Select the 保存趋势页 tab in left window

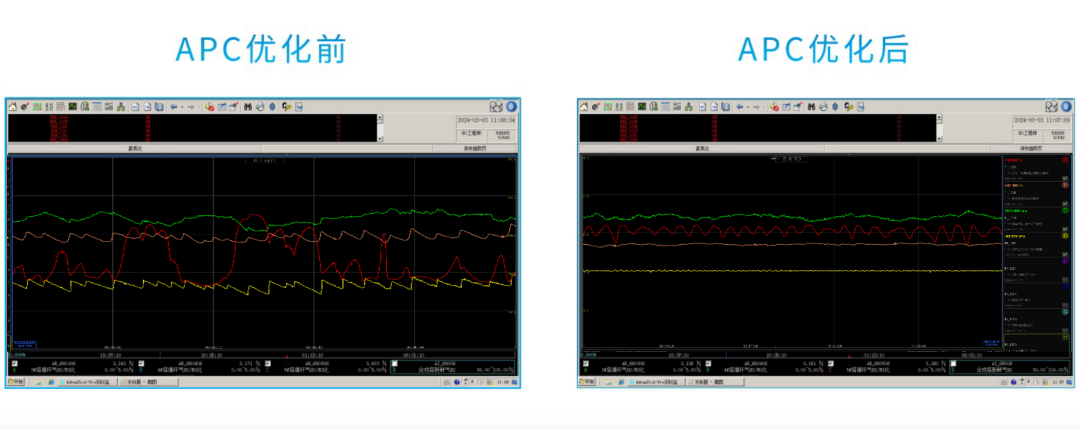(476, 149)
